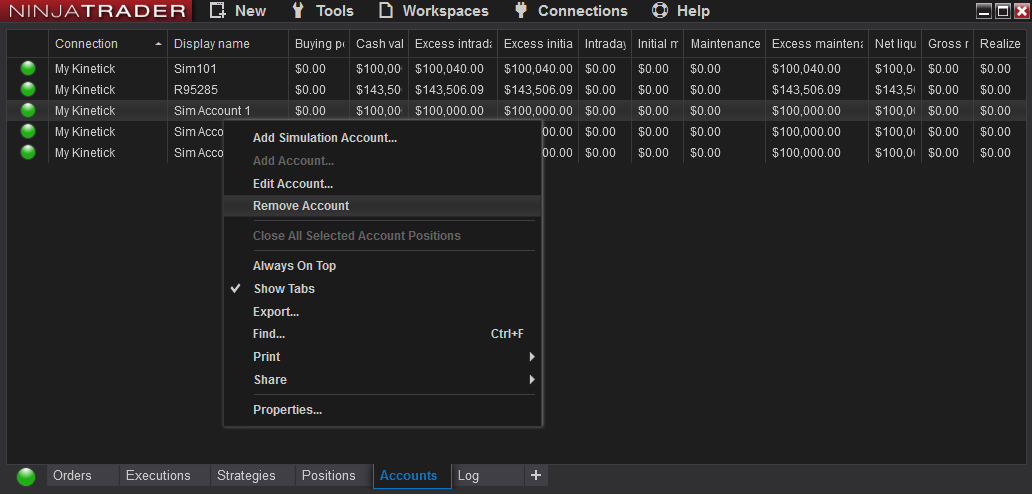This screenshot has height=494, width=1032.
Task: Sort by the Connection column header
Action: (x=108, y=43)
